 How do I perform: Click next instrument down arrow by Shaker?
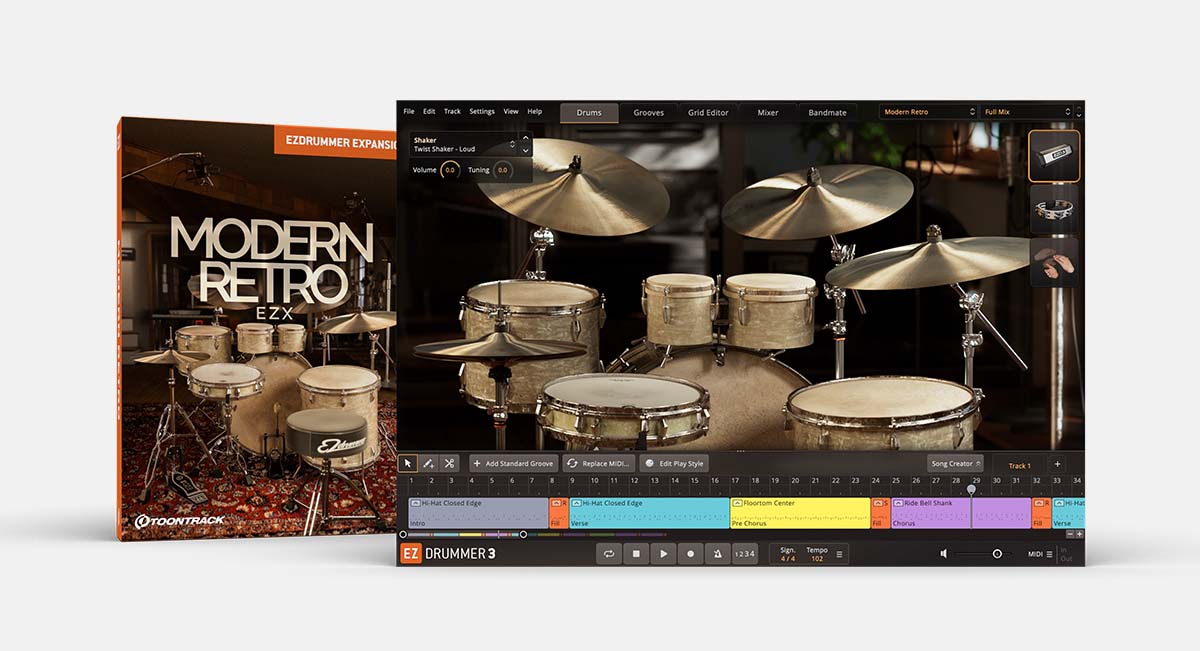(525, 149)
